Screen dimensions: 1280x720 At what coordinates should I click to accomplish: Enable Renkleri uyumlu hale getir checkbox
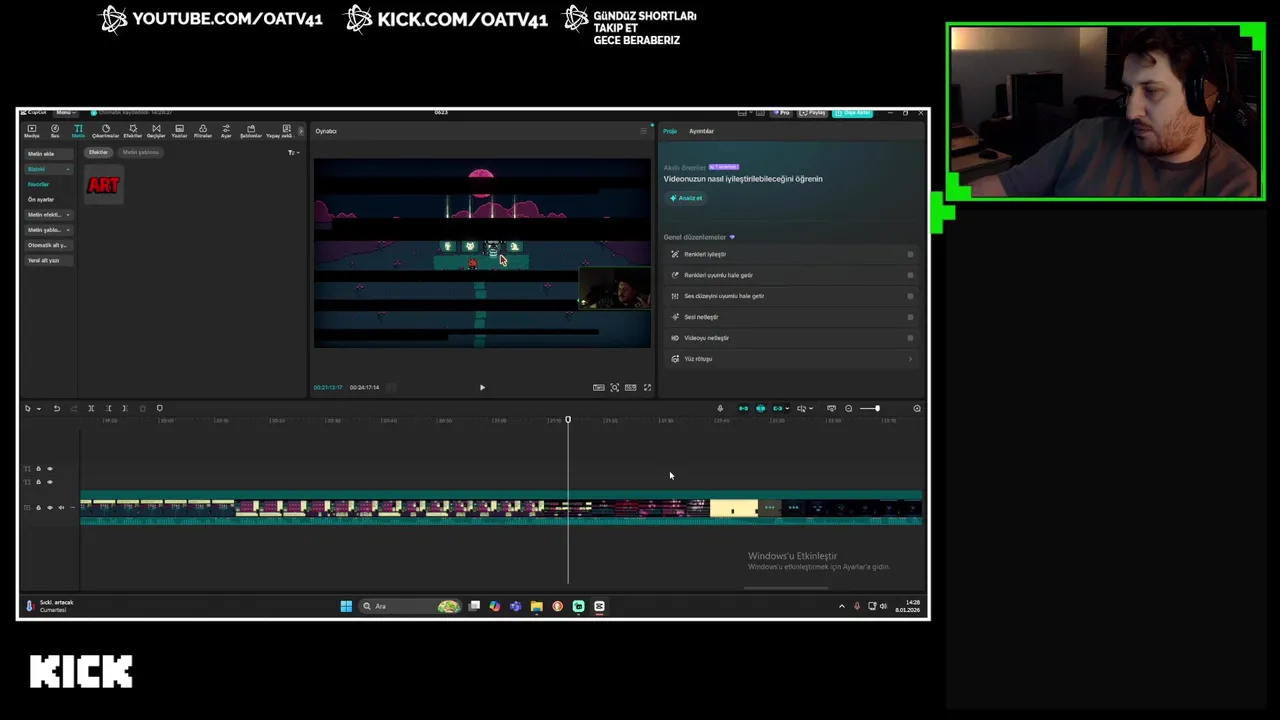(x=910, y=275)
